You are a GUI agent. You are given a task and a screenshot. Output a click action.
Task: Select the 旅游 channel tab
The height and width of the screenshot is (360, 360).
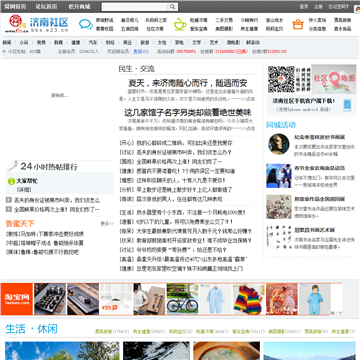pos(145,43)
